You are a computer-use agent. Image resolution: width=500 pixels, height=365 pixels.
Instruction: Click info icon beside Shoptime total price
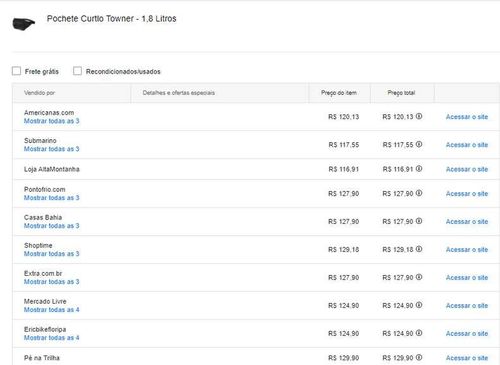pos(419,249)
